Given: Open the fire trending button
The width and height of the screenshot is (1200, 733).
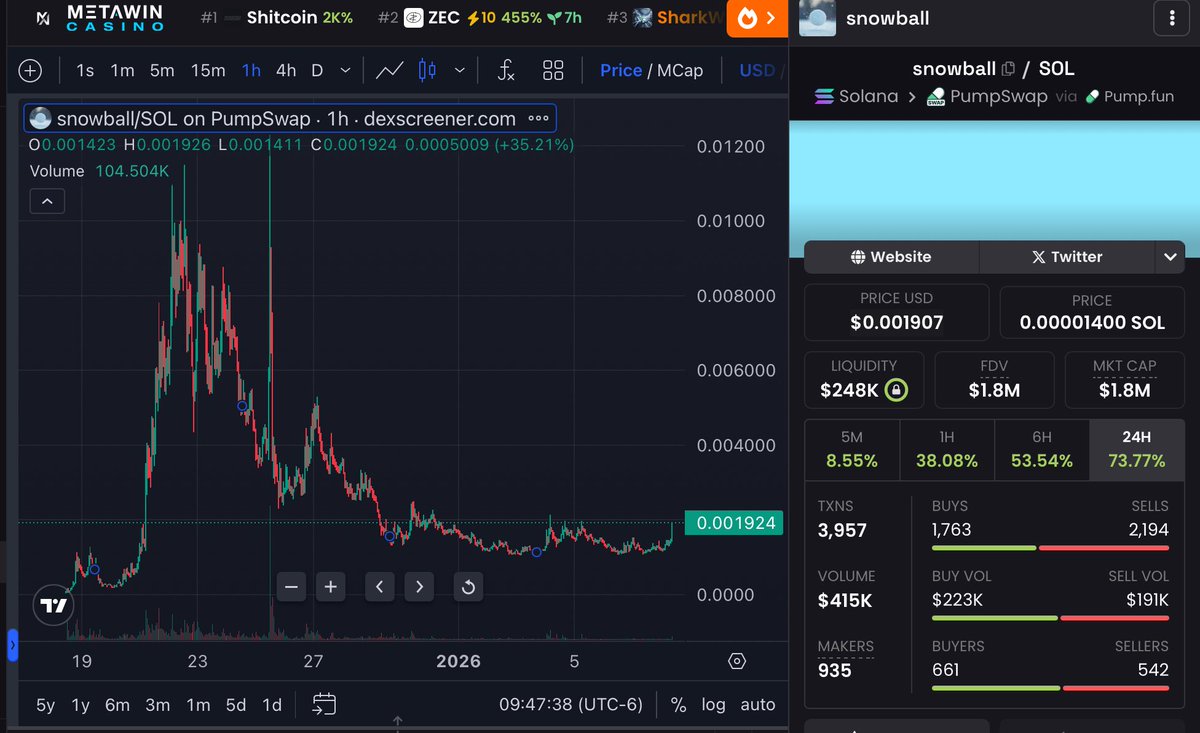Looking at the screenshot, I should (757, 18).
